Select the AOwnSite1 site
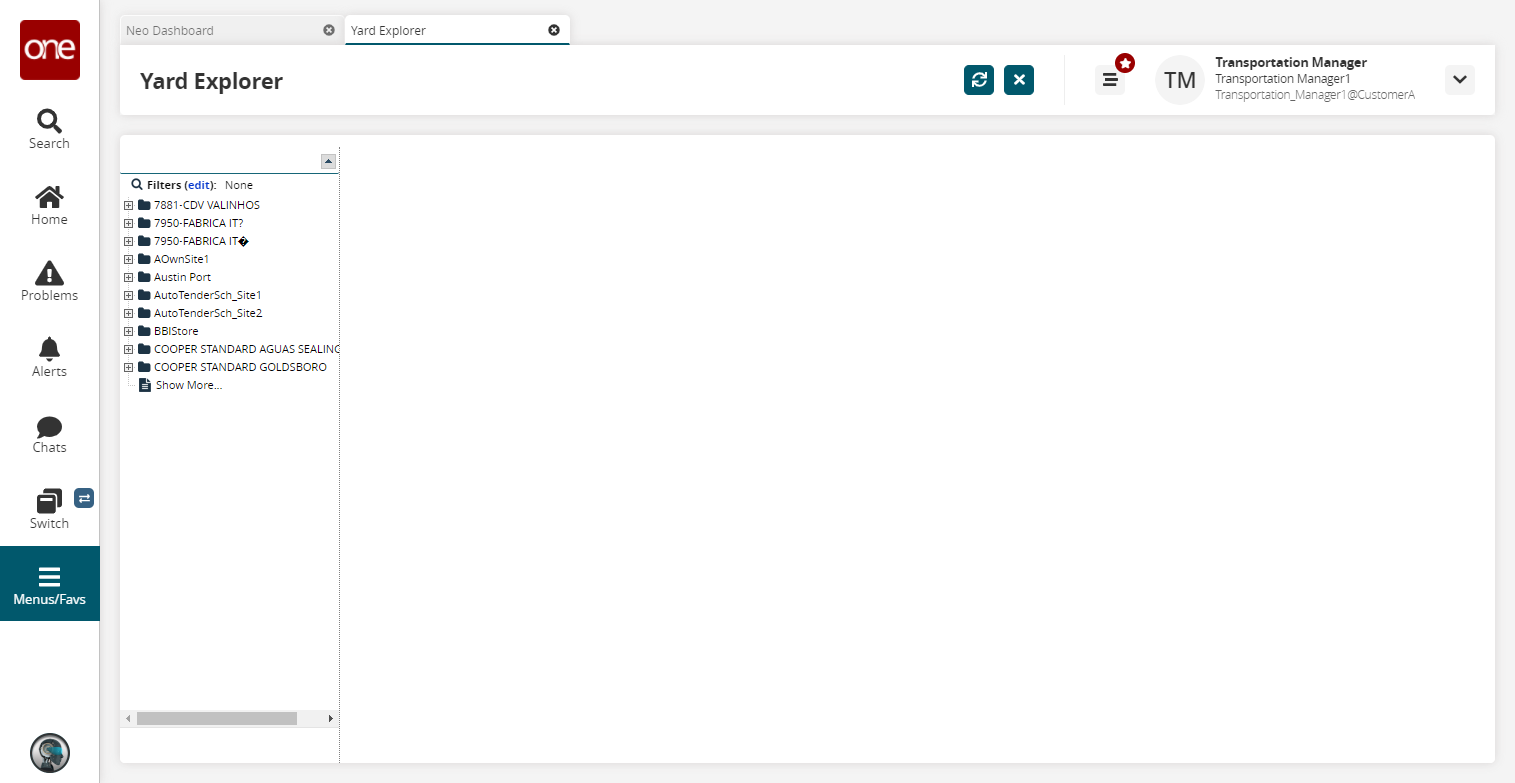The height and width of the screenshot is (783, 1515). 182,259
